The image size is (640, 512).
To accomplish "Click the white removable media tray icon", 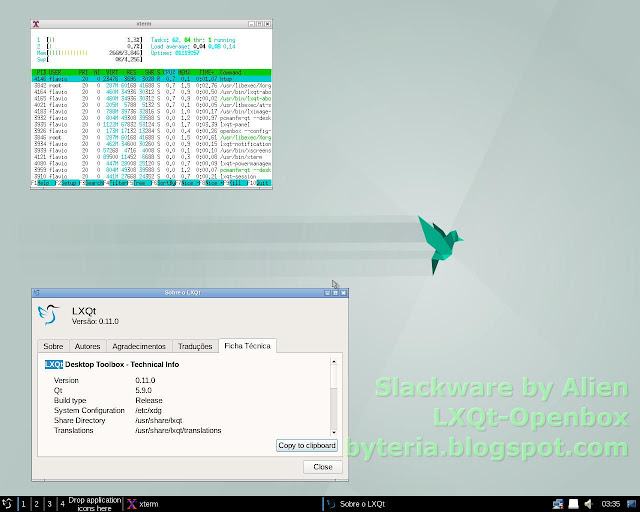I will point(573,504).
